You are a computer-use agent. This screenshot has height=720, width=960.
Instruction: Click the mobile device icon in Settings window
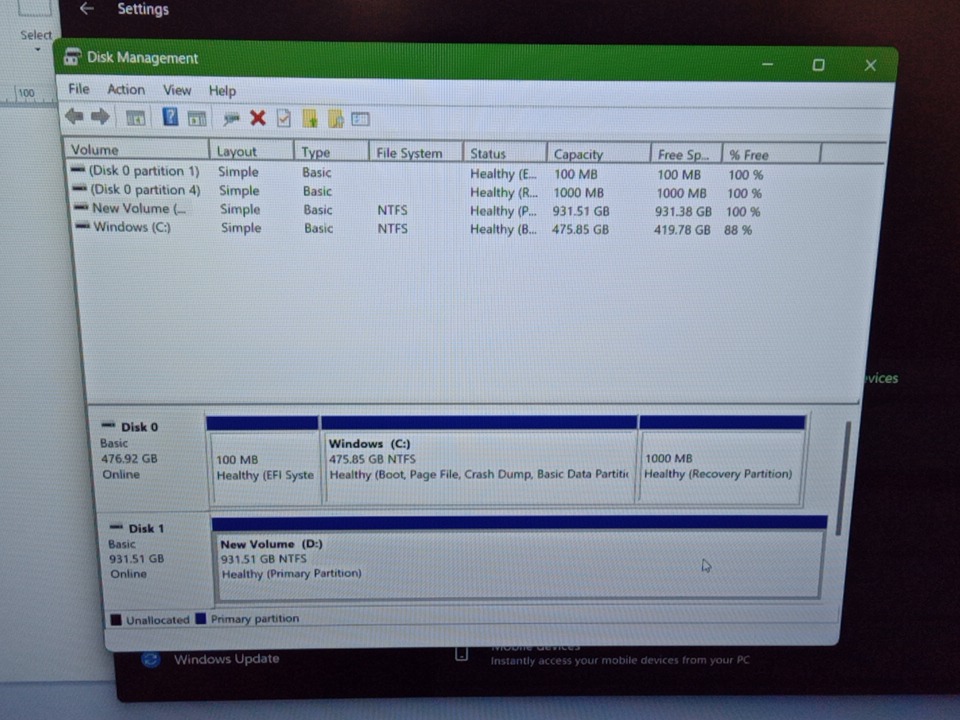coord(462,654)
